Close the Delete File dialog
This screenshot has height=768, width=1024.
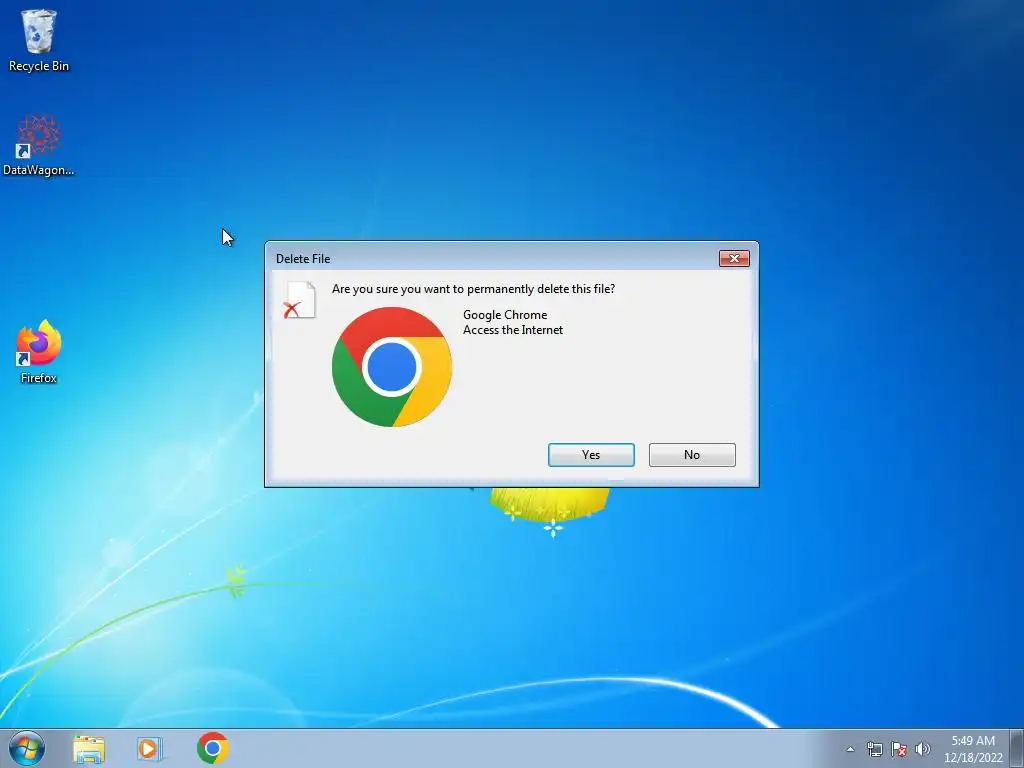(x=734, y=259)
